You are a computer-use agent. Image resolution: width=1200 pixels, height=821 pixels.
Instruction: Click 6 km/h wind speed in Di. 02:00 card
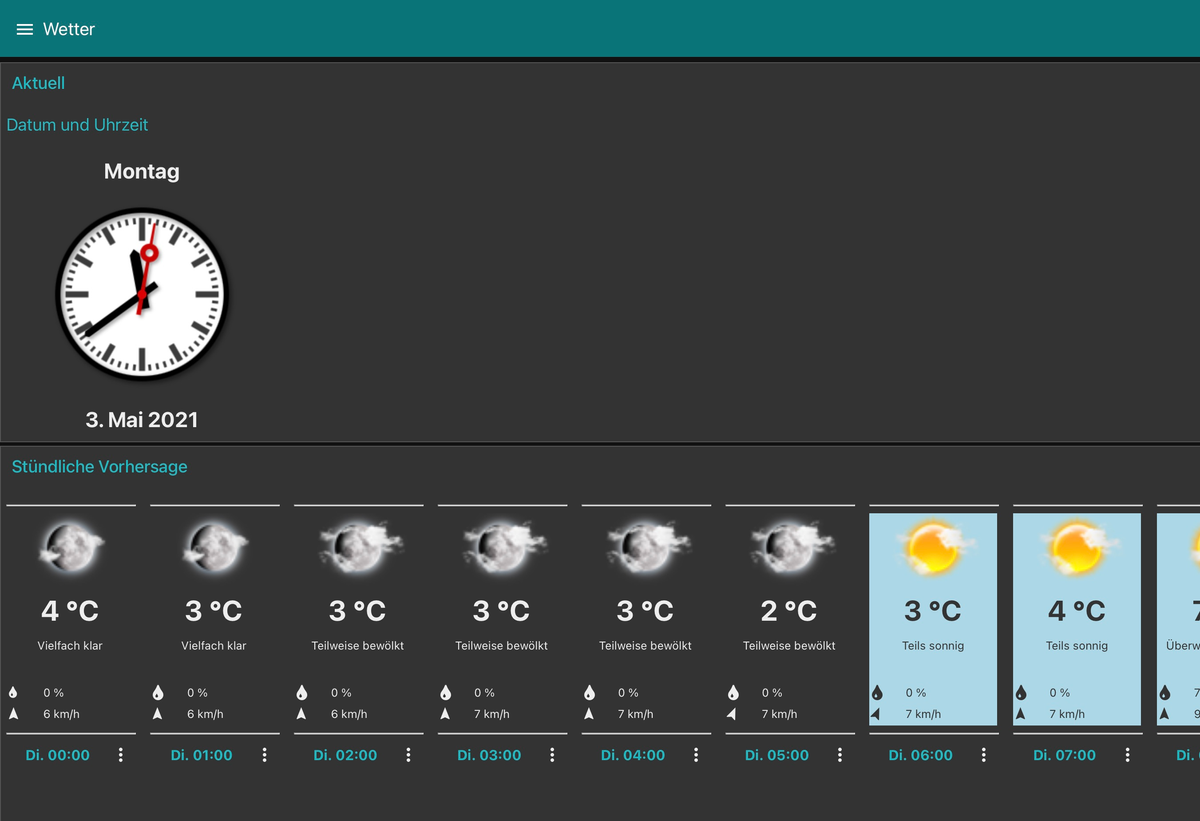coord(349,714)
